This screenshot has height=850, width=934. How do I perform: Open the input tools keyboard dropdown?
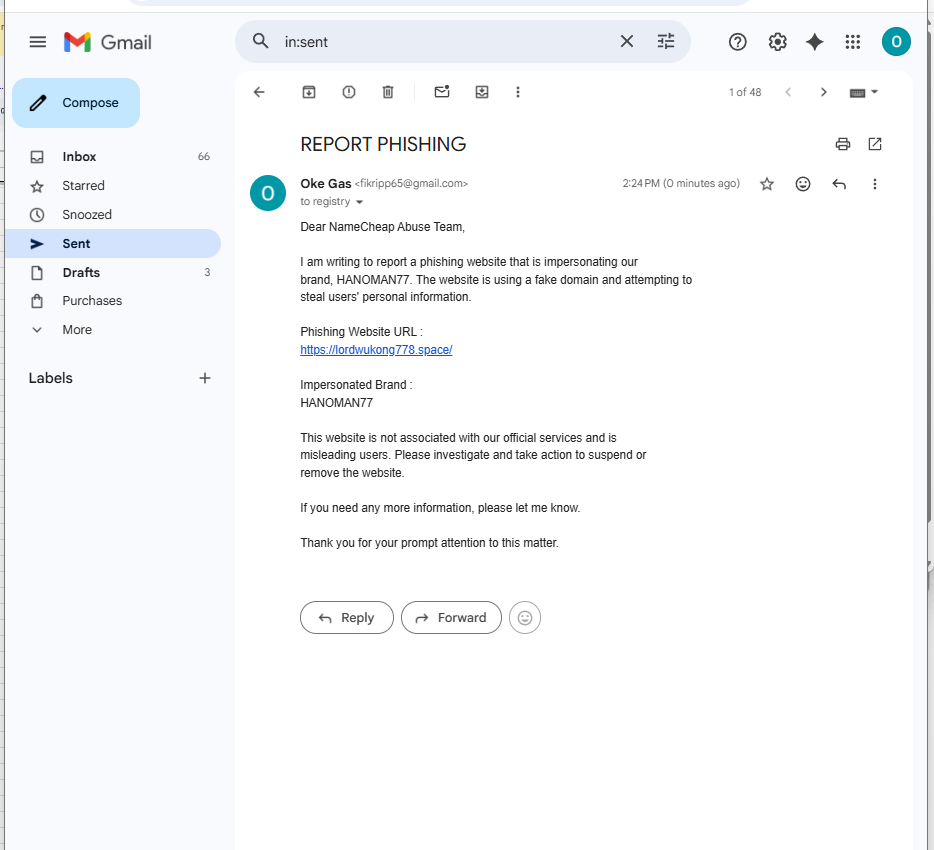[864, 92]
